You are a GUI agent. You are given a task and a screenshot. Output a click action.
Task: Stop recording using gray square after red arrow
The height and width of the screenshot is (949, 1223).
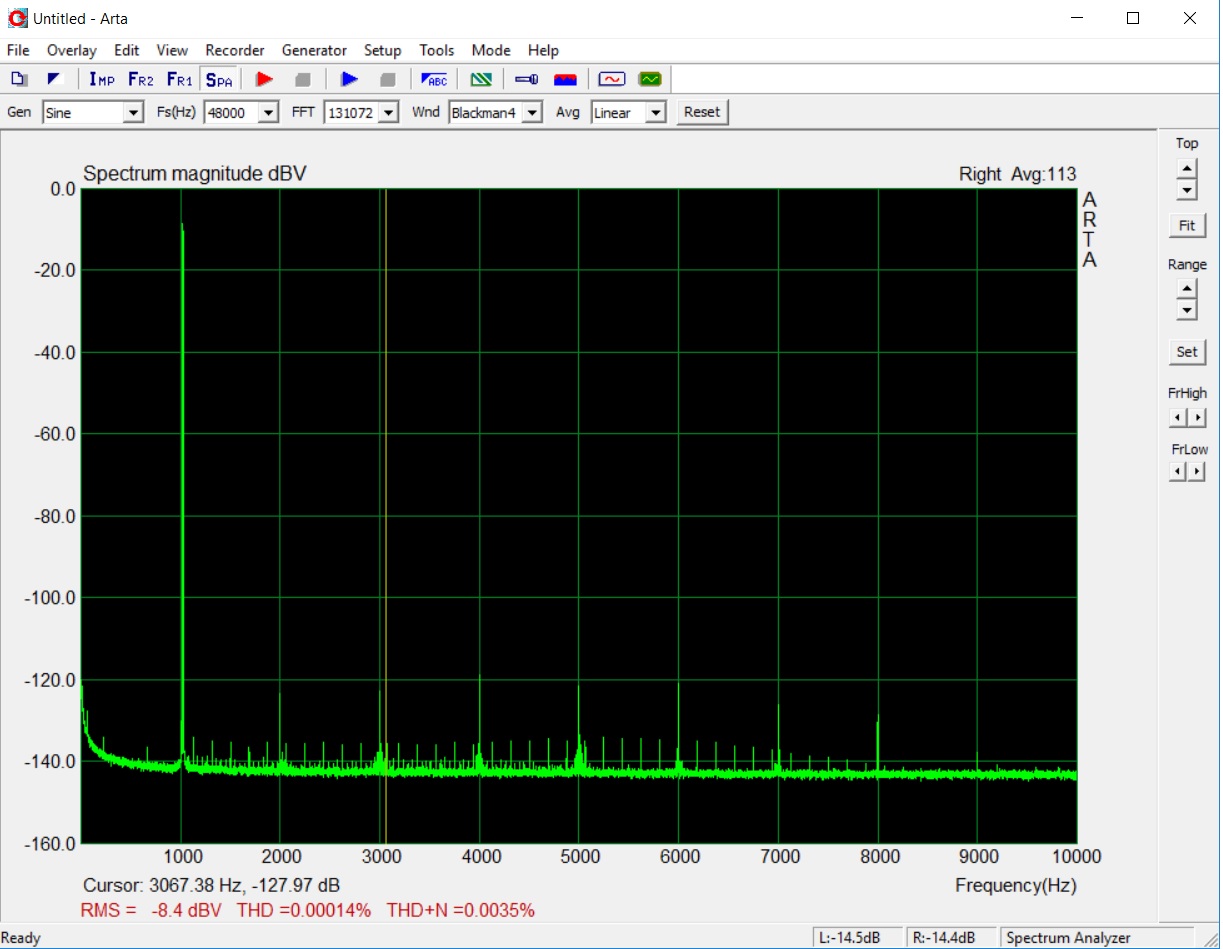pos(303,79)
